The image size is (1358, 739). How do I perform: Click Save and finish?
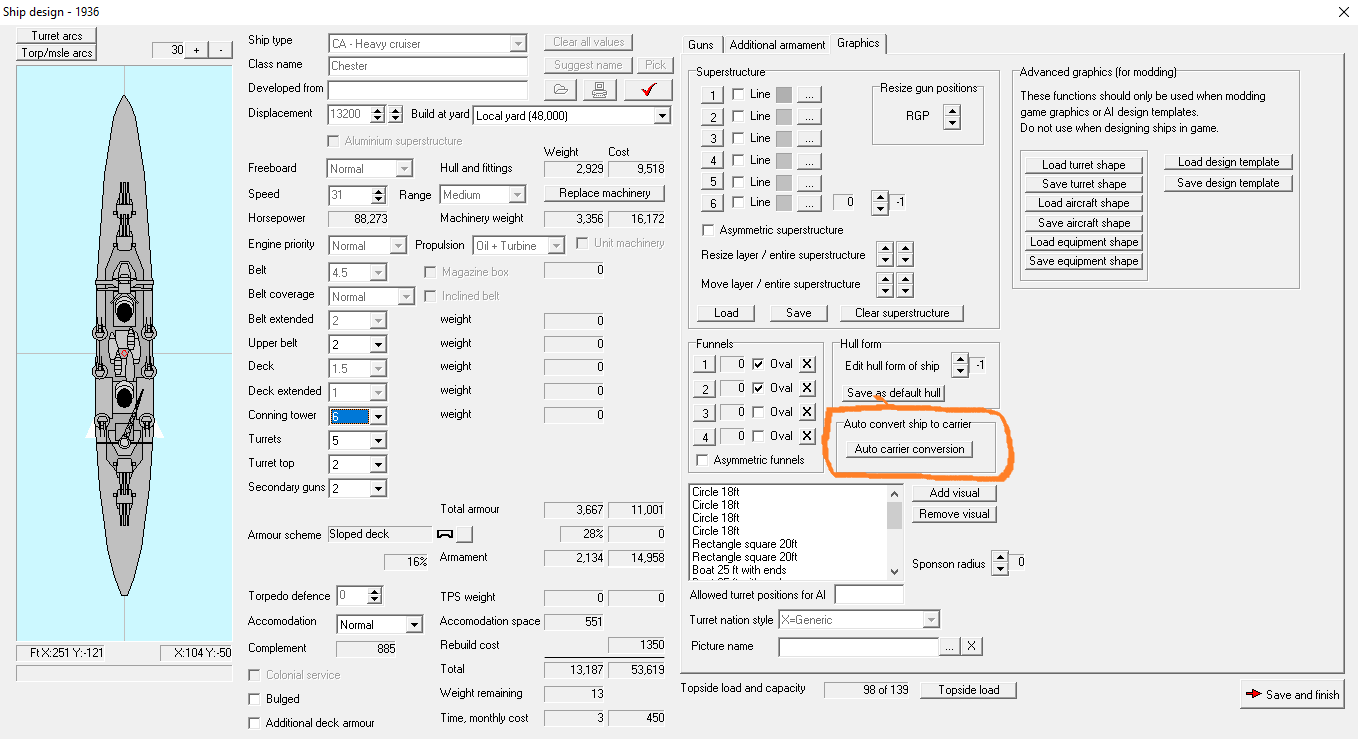click(x=1293, y=694)
